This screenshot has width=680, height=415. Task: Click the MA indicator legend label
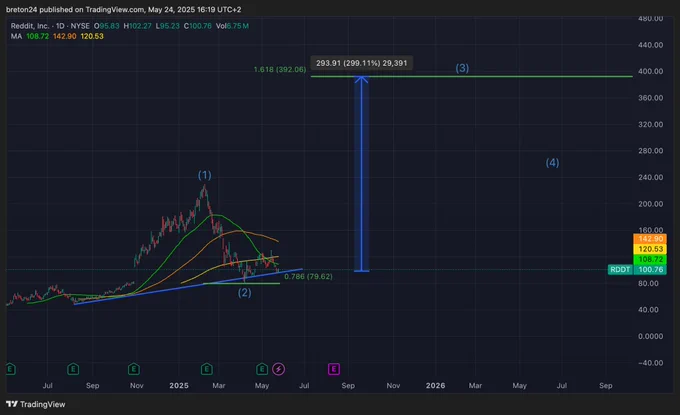(16, 36)
